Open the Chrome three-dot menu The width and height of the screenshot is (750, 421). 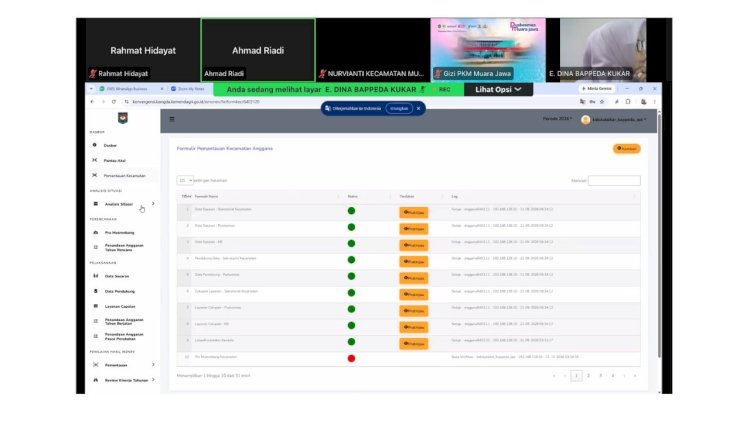tap(654, 102)
